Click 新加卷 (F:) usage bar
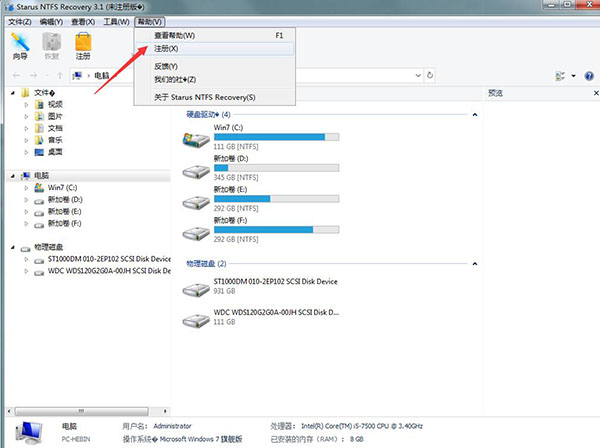Screen dimensions: 600x448 [276, 230]
